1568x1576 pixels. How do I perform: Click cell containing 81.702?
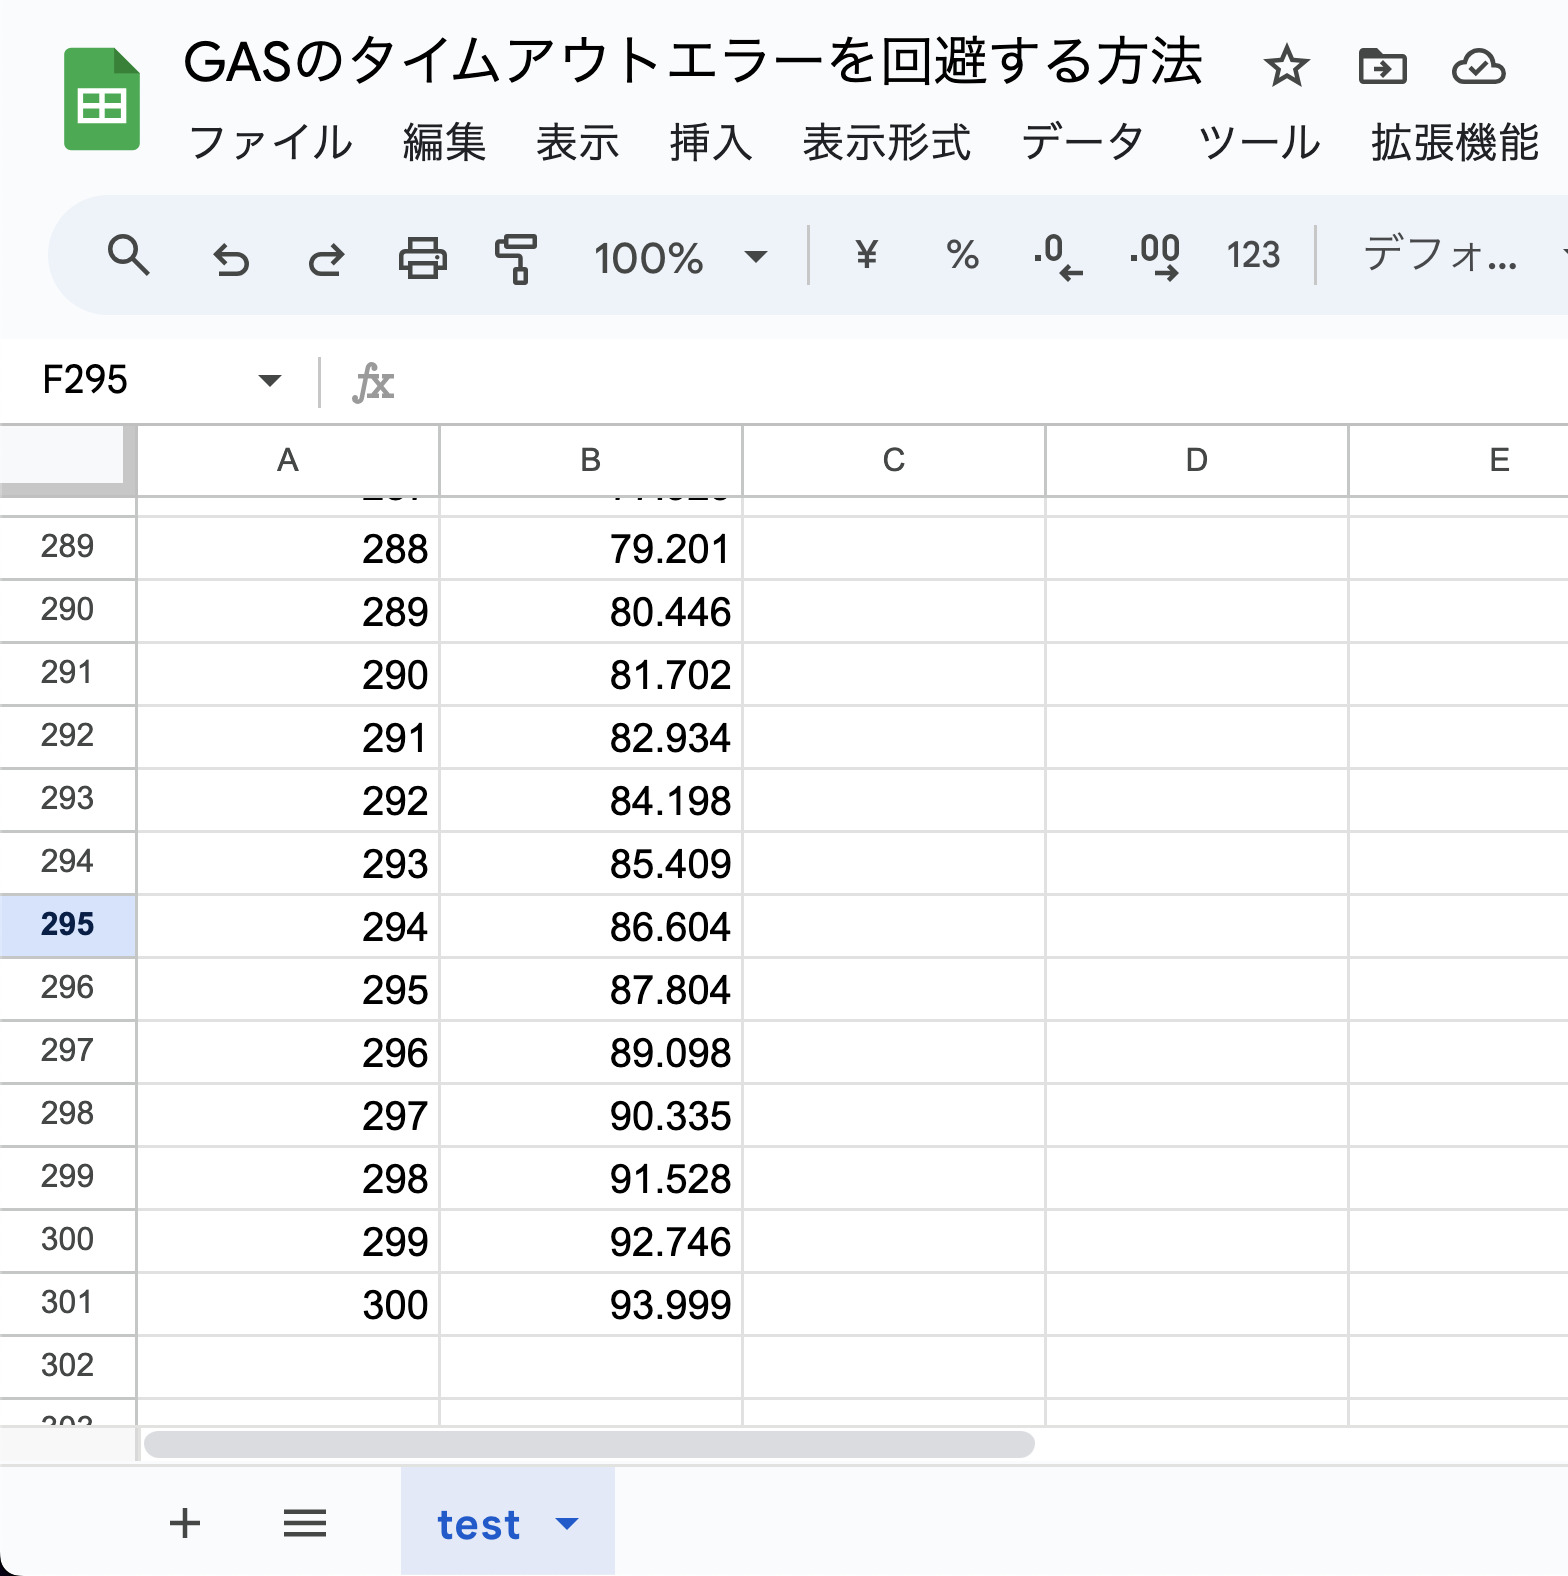tap(591, 674)
